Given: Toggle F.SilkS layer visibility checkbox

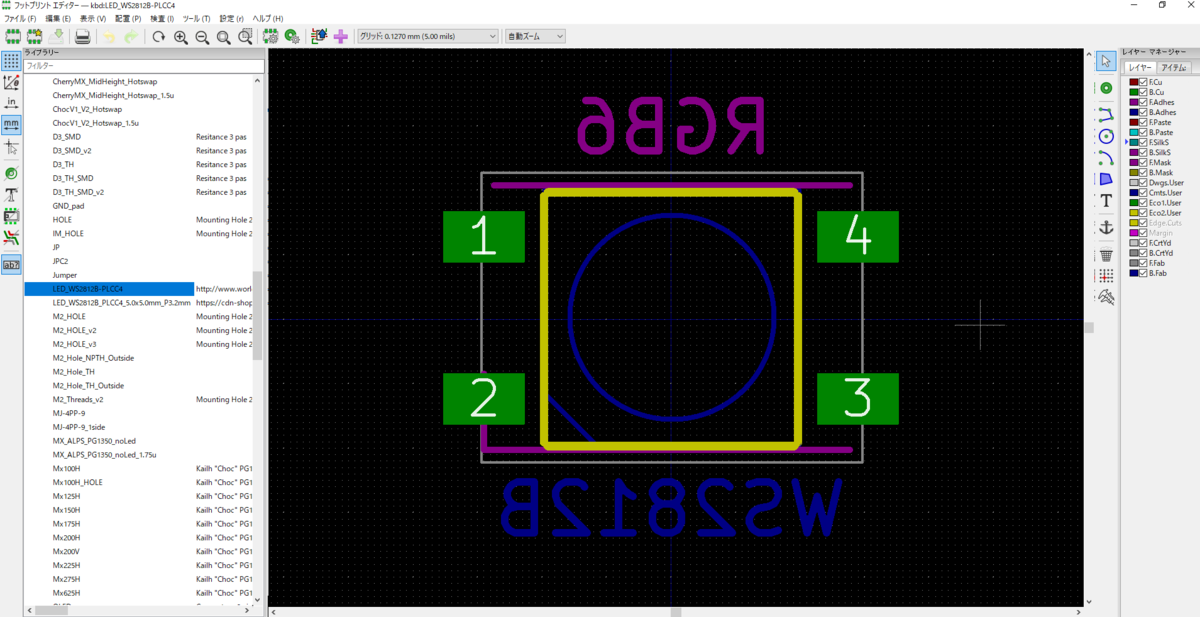Looking at the screenshot, I should [x=1143, y=142].
